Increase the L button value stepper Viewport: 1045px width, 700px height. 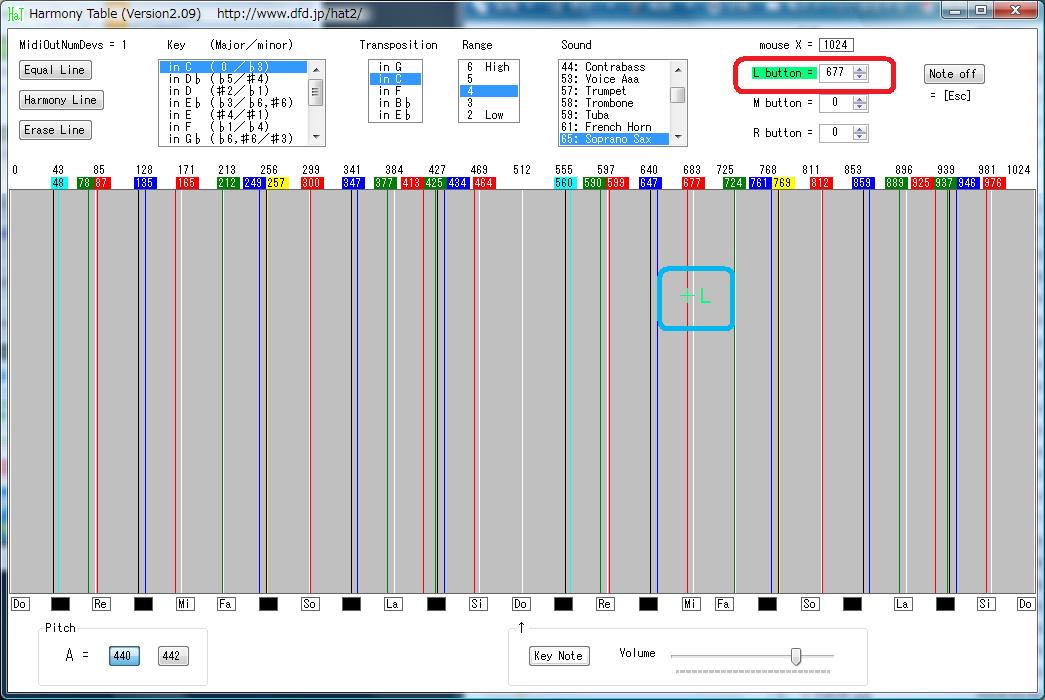860,69
